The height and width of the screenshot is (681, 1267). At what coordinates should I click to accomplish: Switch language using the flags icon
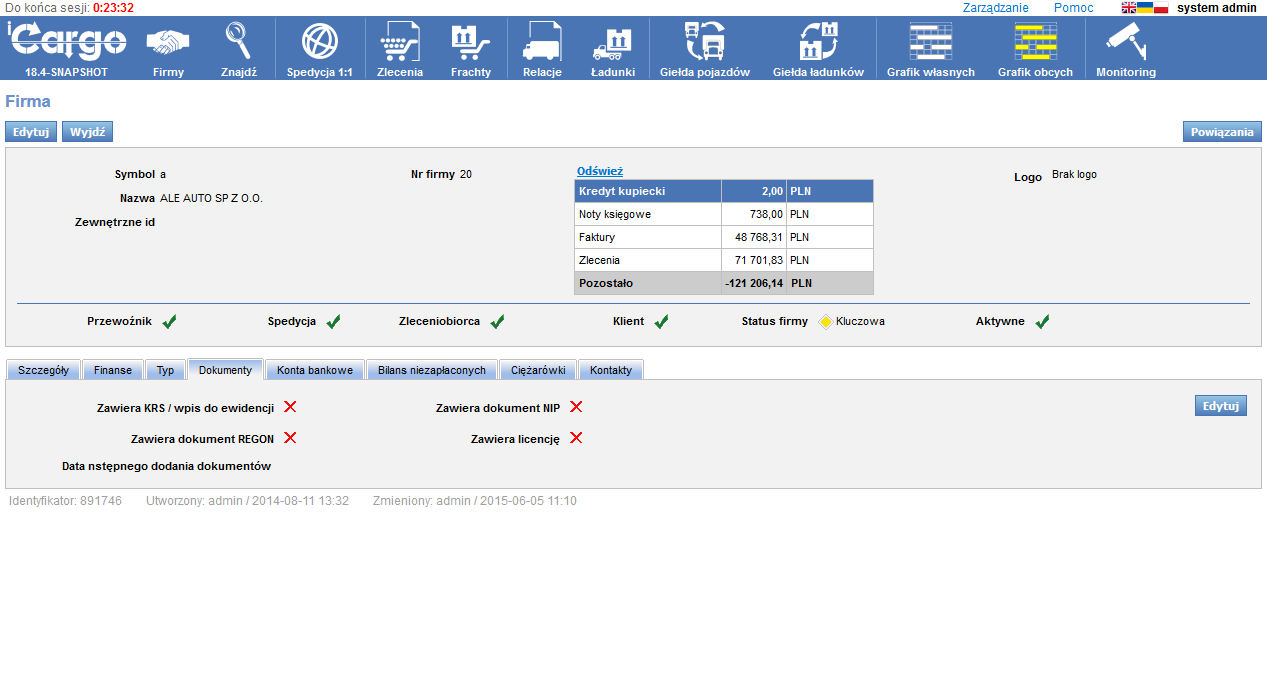(1144, 8)
